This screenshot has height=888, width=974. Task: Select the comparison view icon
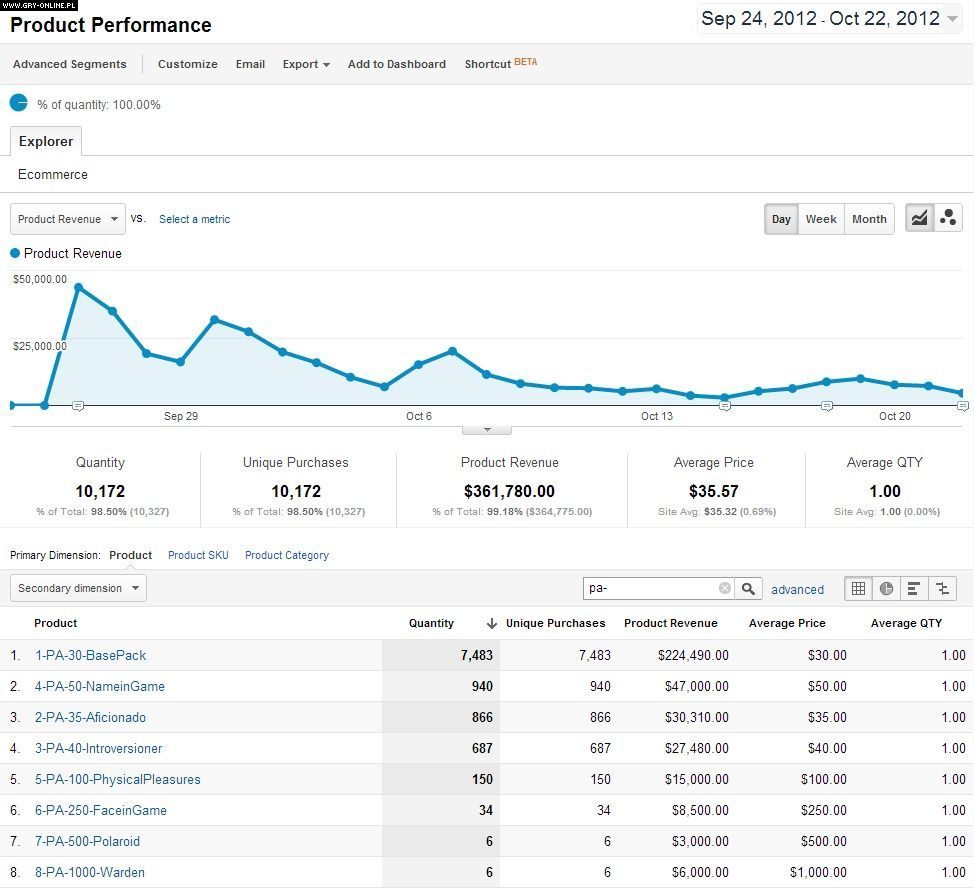(x=942, y=588)
